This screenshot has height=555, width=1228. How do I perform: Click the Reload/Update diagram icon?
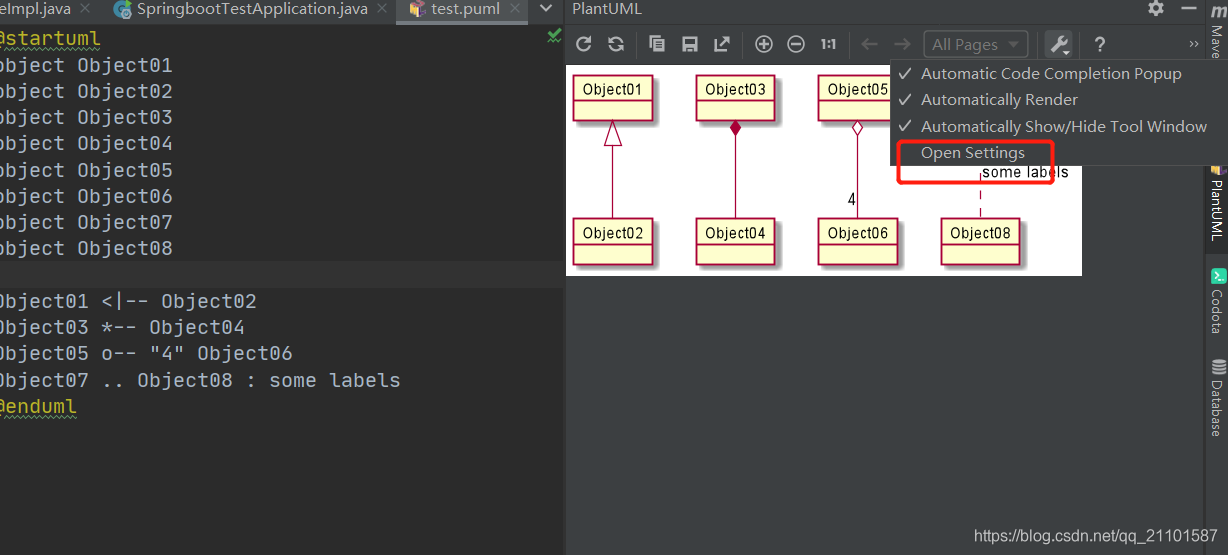point(584,44)
